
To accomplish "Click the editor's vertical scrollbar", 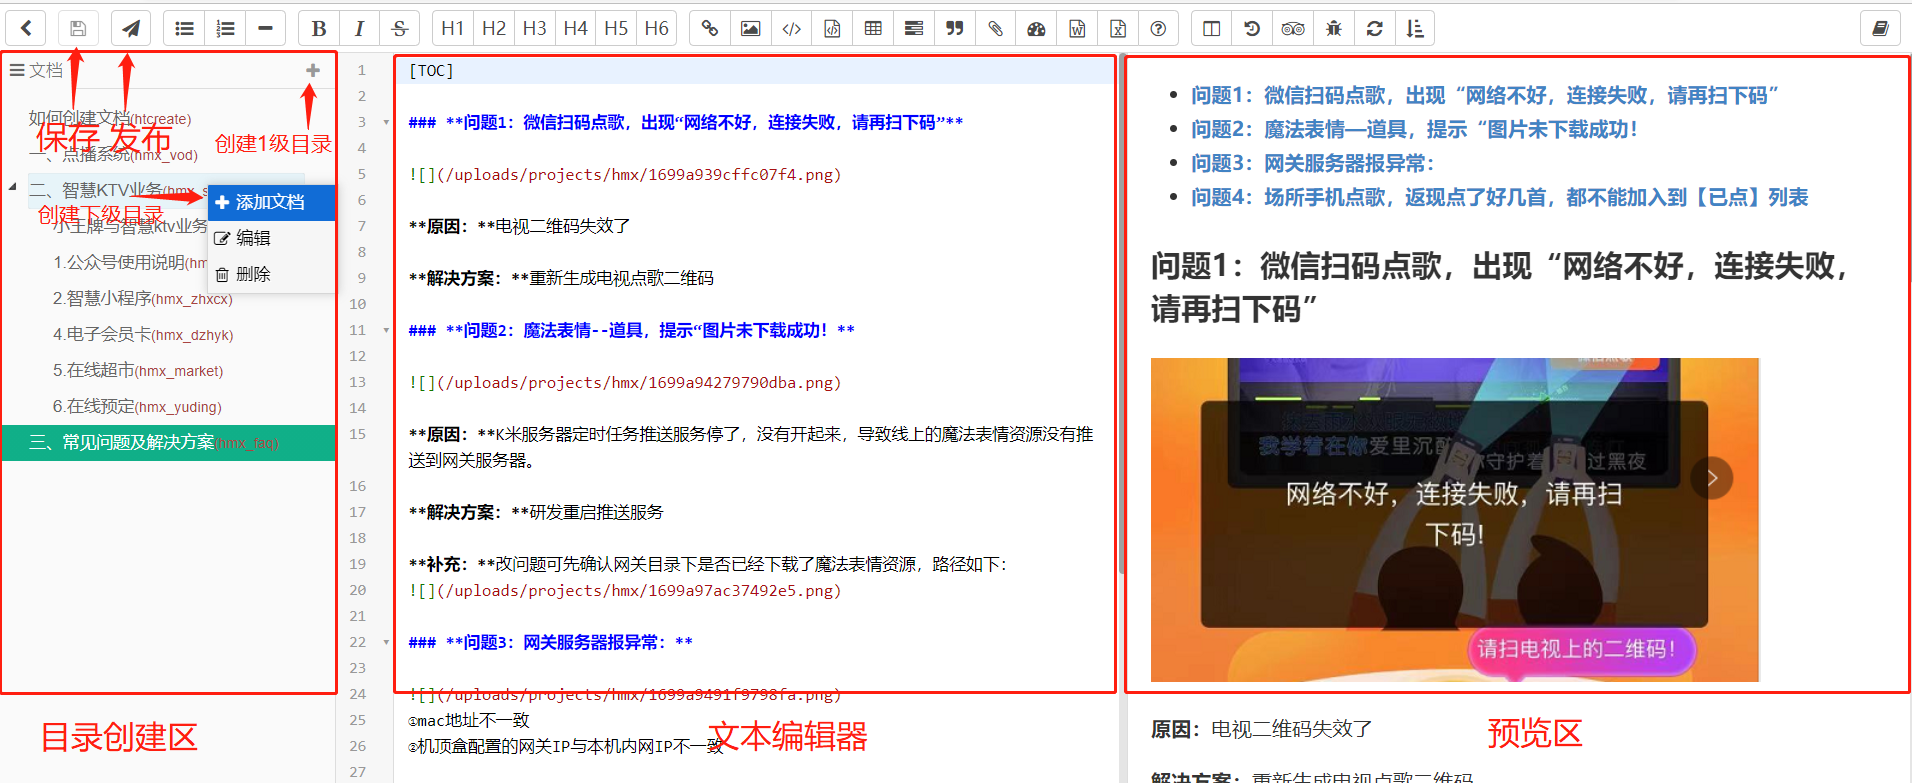I will tap(1121, 315).
